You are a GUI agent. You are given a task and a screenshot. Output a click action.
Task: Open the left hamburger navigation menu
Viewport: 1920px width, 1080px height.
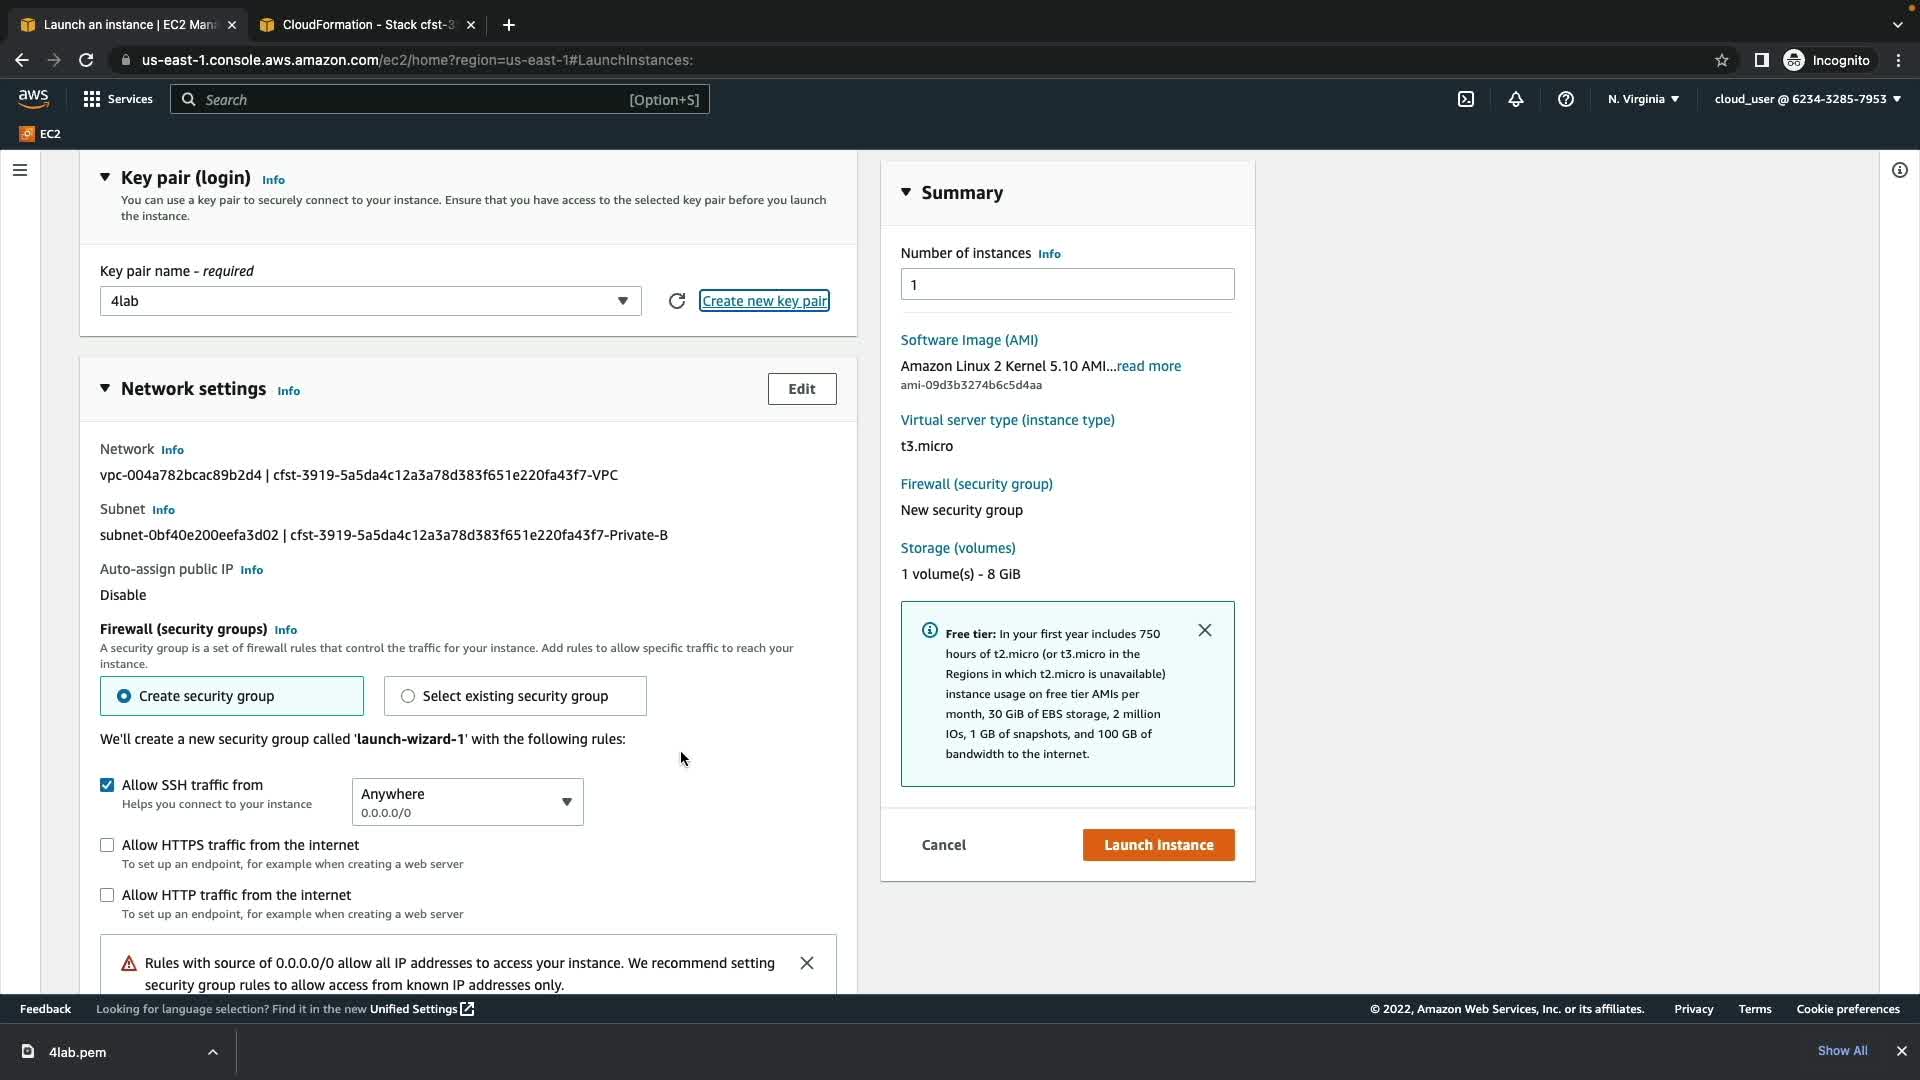pos(20,170)
